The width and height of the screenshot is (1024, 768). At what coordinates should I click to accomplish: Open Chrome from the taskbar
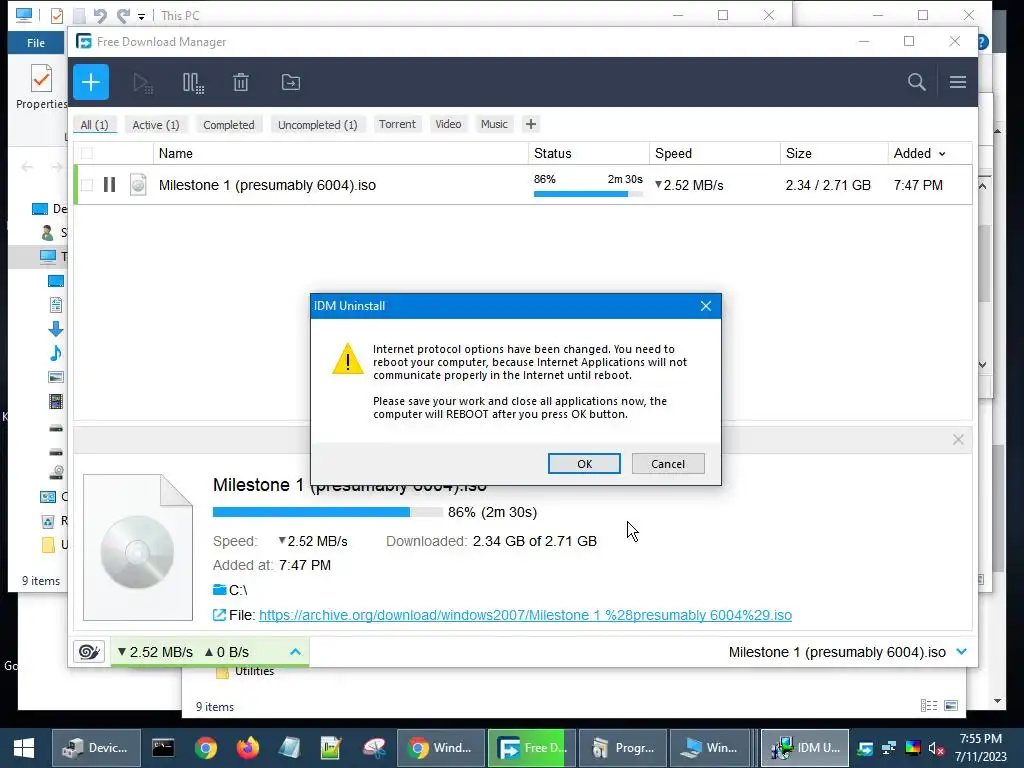[205, 748]
